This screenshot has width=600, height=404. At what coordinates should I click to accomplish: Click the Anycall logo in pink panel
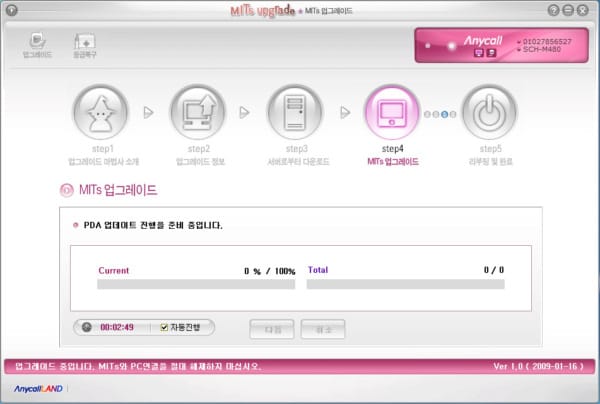click(x=483, y=40)
